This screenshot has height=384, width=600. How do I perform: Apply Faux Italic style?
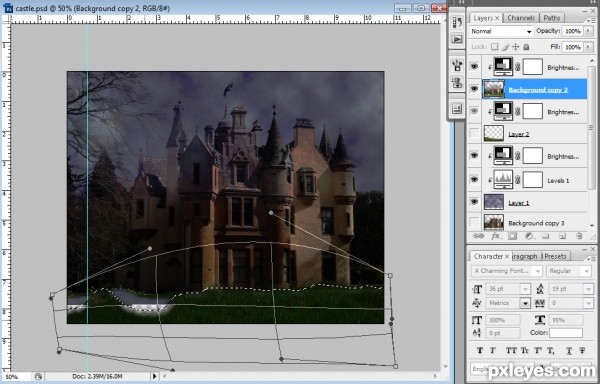pyautogui.click(x=493, y=350)
